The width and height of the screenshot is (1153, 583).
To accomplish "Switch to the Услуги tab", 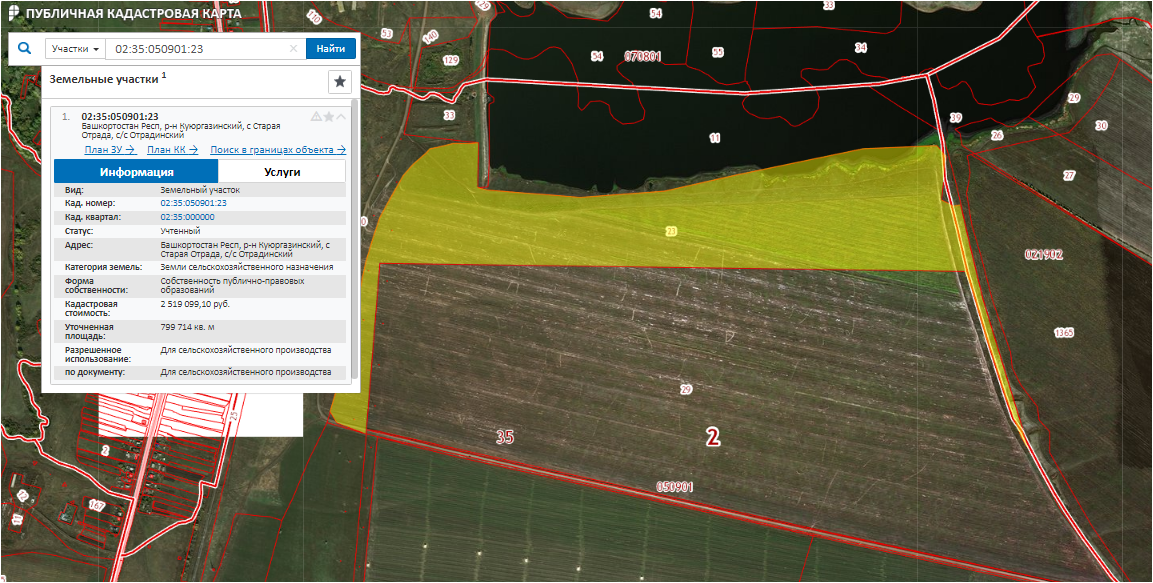I will pyautogui.click(x=282, y=171).
